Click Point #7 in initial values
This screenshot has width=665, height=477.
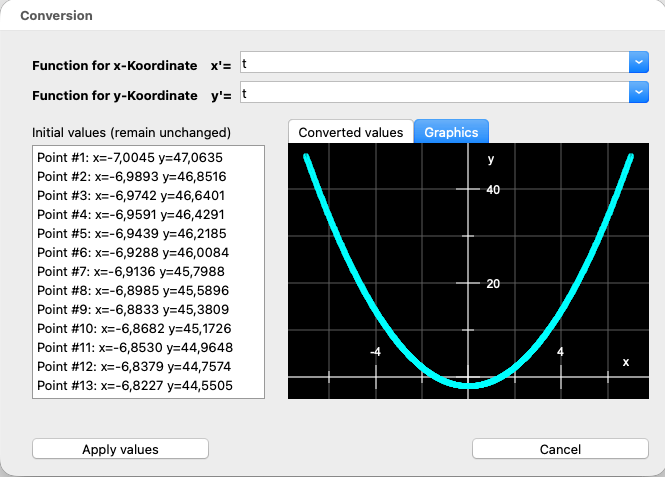click(x=129, y=271)
